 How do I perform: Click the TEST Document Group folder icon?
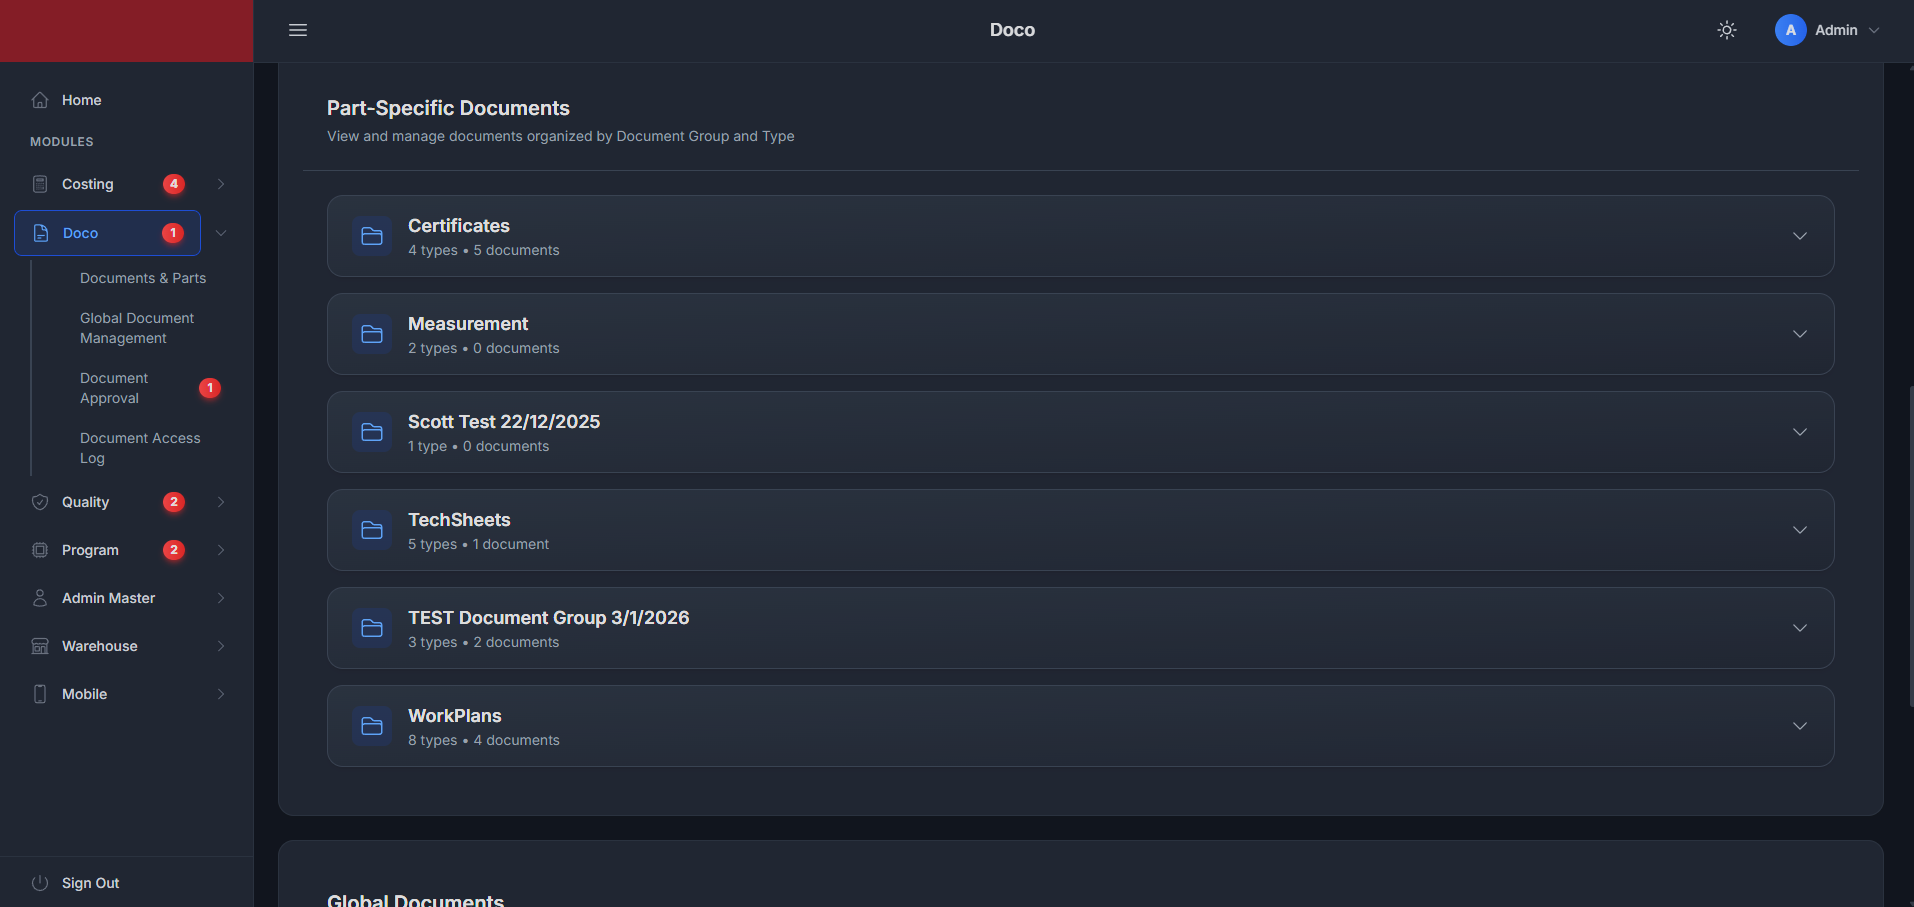[372, 628]
